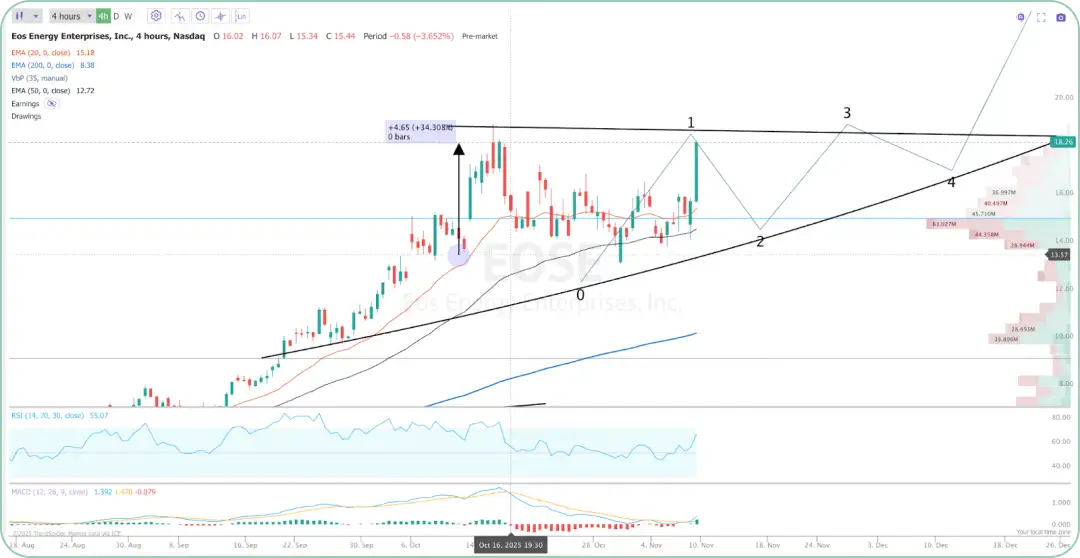Expand the 4 hours timeframe dropdown
This screenshot has width=1080, height=558.
coord(71,16)
